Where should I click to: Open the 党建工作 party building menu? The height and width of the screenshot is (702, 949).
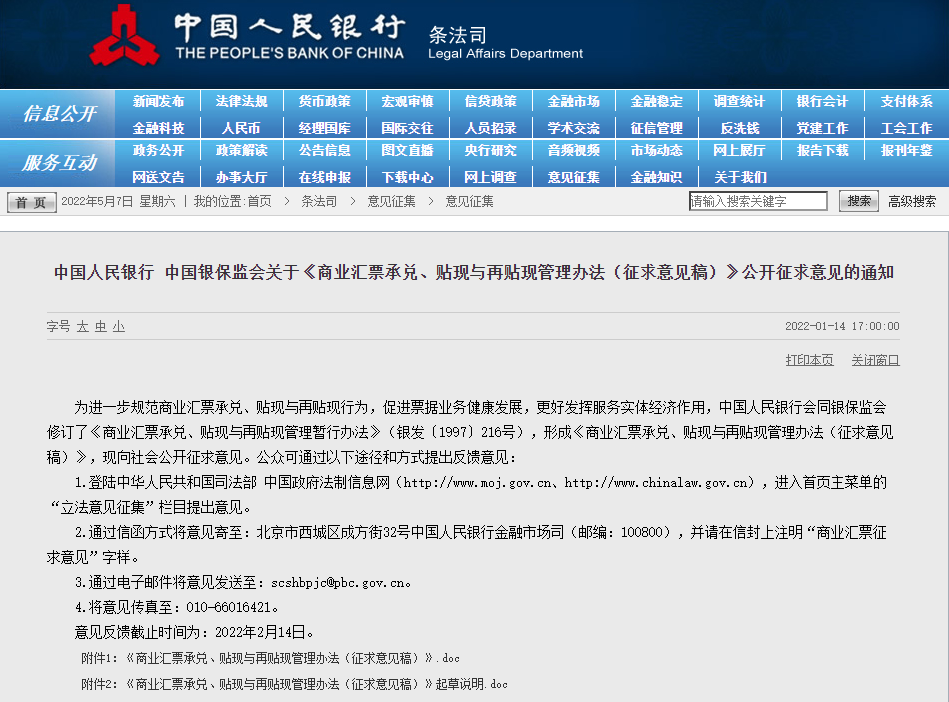822,126
